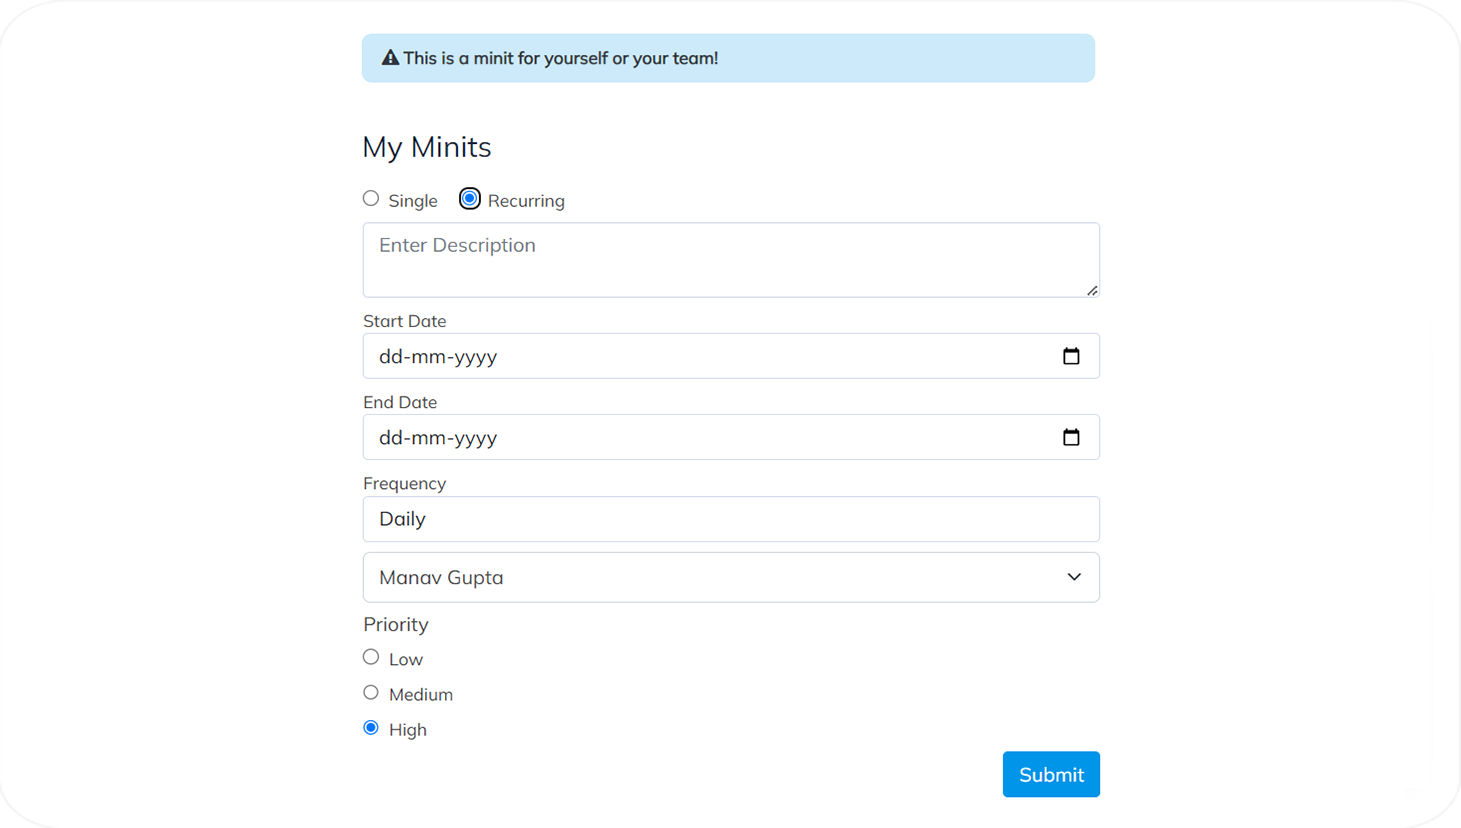Viewport: 1461px width, 828px height.
Task: Pick the High priority radio button
Action: pyautogui.click(x=371, y=728)
